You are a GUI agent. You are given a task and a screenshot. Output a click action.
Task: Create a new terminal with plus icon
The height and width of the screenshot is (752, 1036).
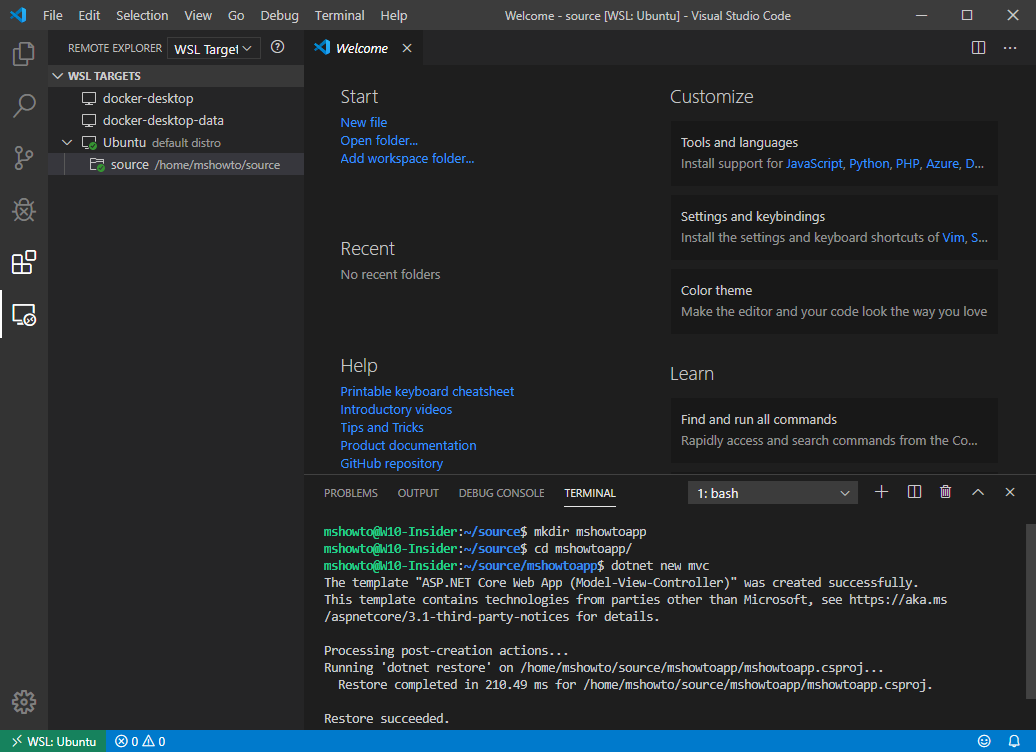[881, 492]
